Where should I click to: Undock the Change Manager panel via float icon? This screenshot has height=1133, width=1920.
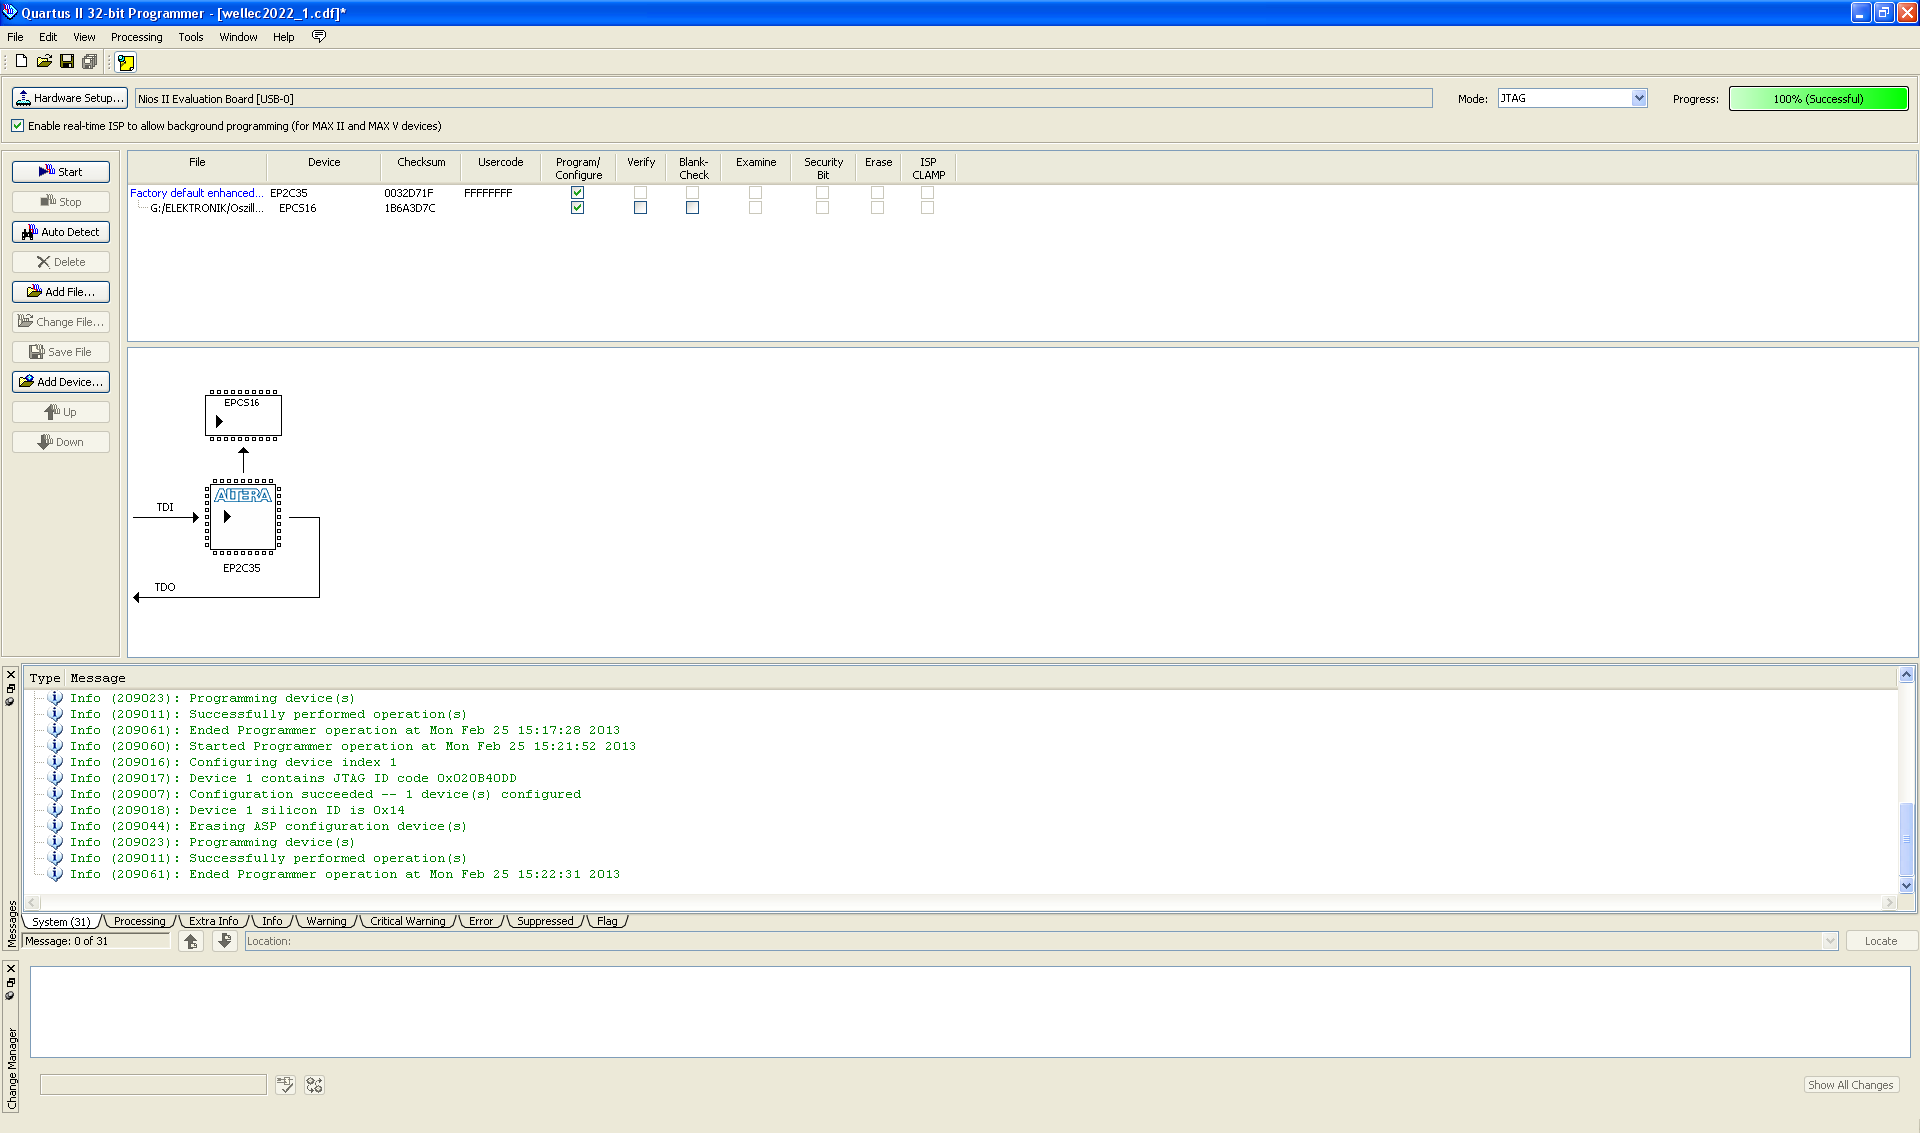click(11, 982)
